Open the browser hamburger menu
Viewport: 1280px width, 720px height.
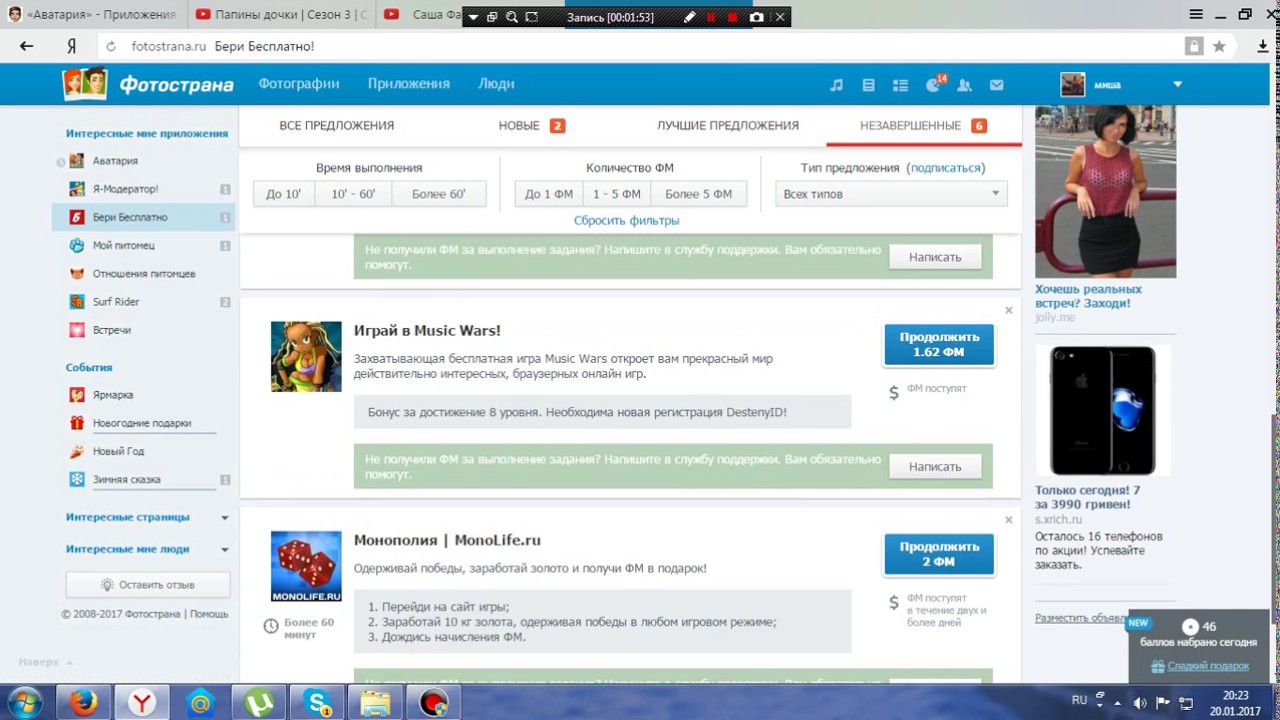click(1196, 15)
